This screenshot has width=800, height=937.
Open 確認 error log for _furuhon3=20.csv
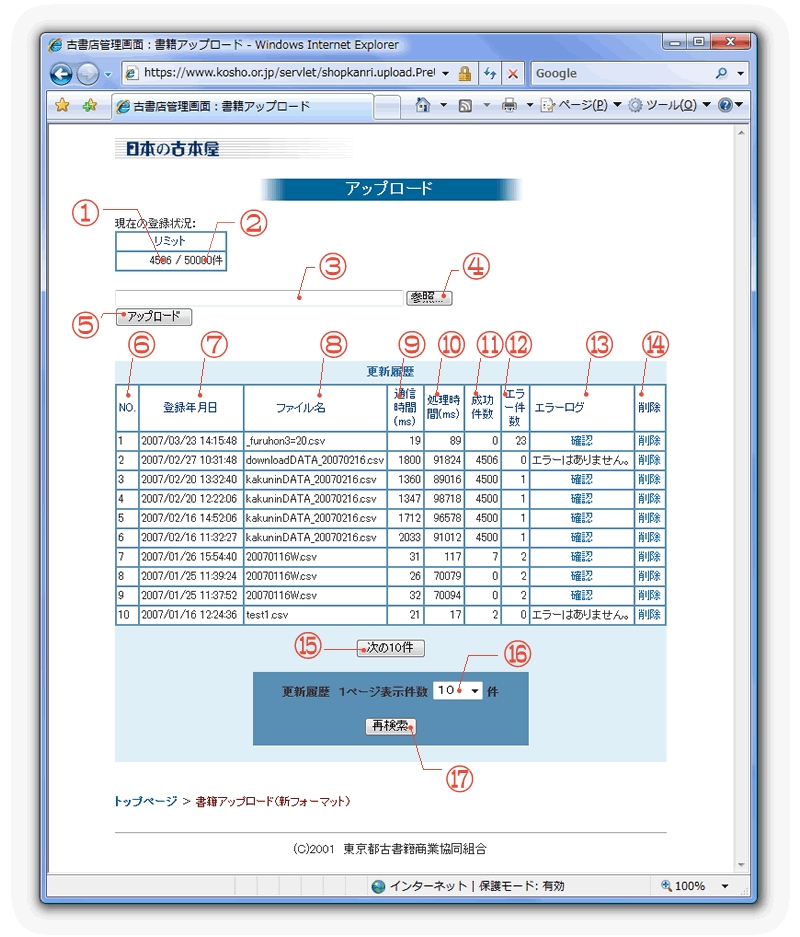click(581, 441)
